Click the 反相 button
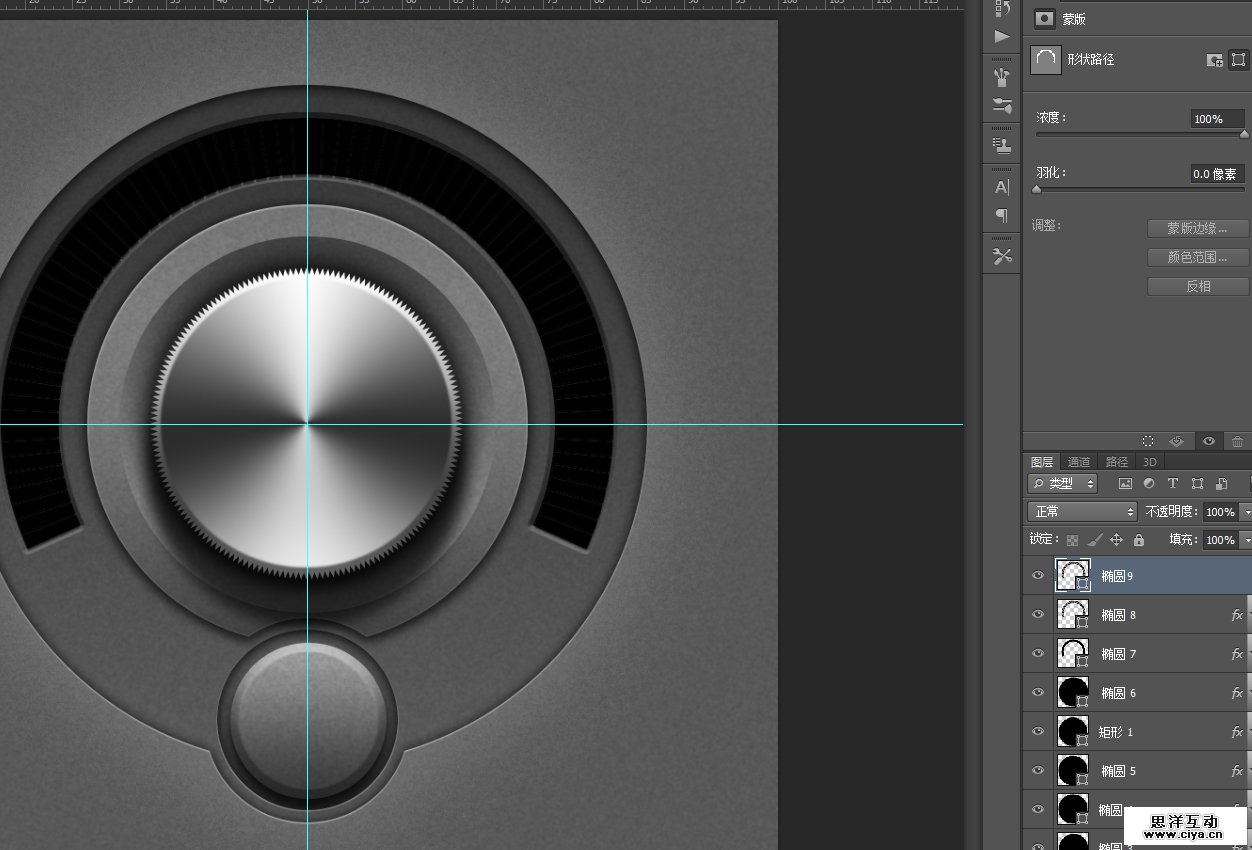Viewport: 1252px width, 850px height. point(1198,286)
